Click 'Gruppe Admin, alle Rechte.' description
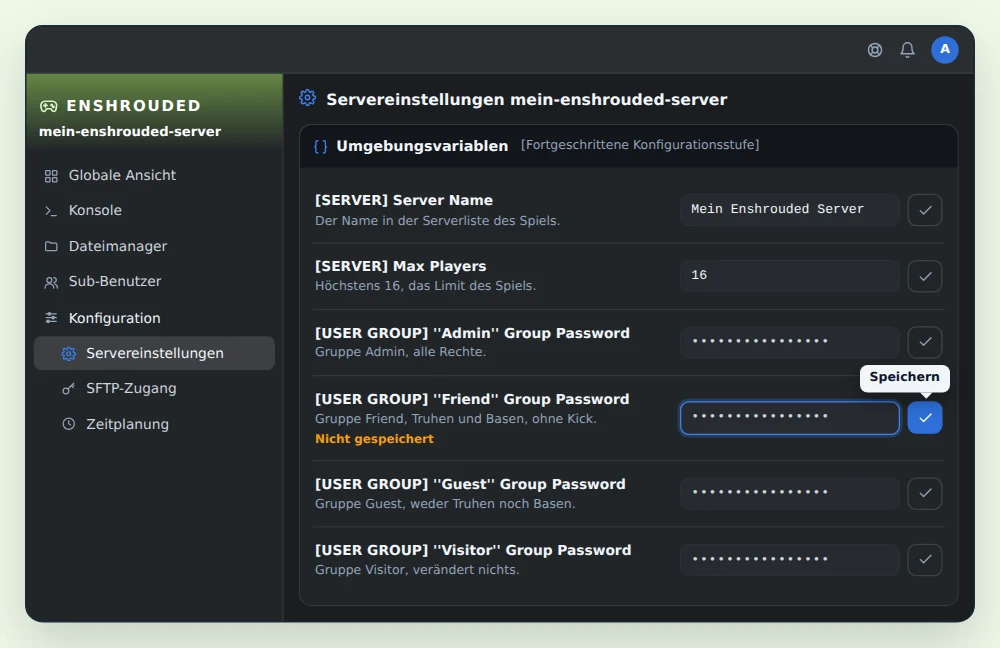Screen dimensions: 1000x648 pos(401,351)
